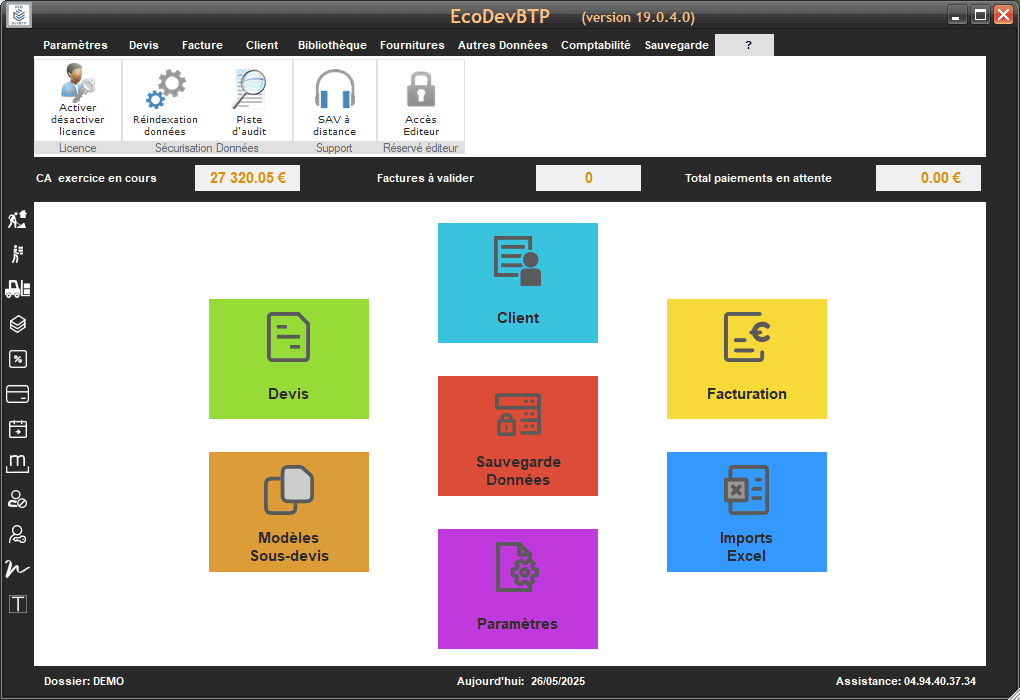Open Réindexation données gears icon

coord(165,100)
